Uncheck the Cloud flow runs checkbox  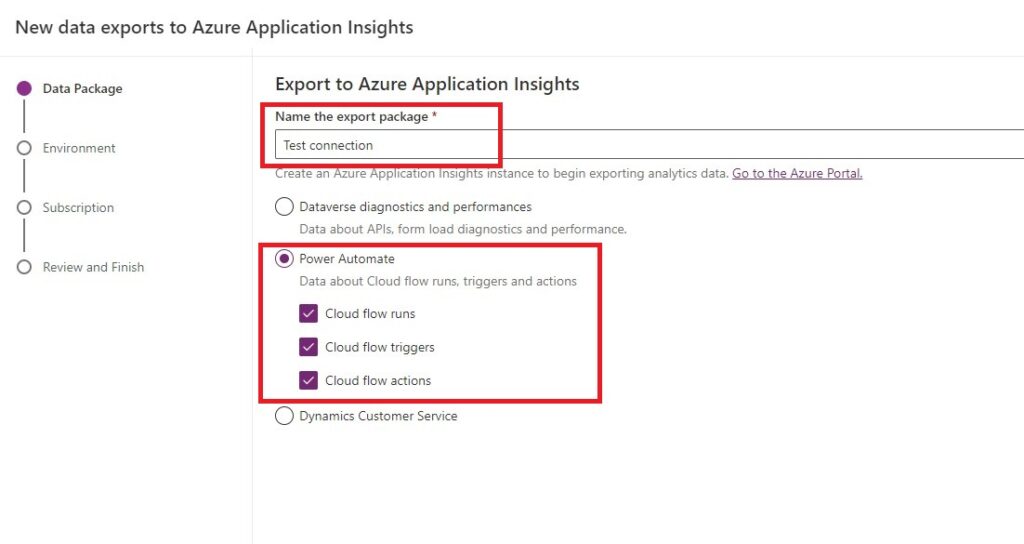coord(309,314)
